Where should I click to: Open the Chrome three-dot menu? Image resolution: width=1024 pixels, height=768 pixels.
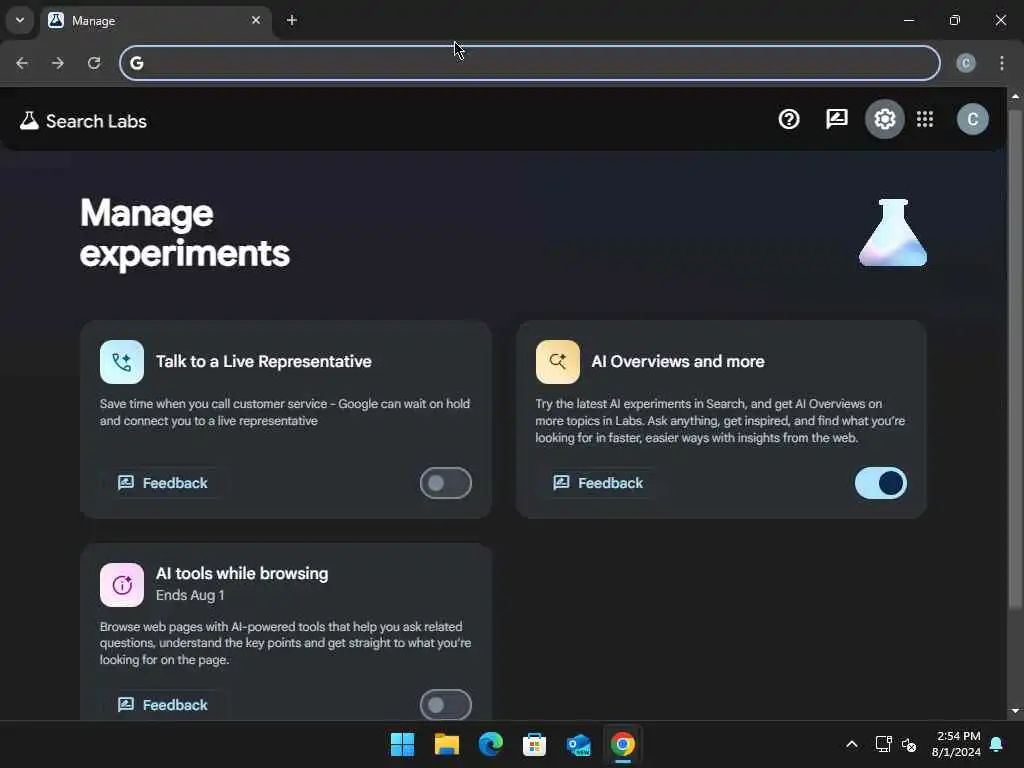1002,63
